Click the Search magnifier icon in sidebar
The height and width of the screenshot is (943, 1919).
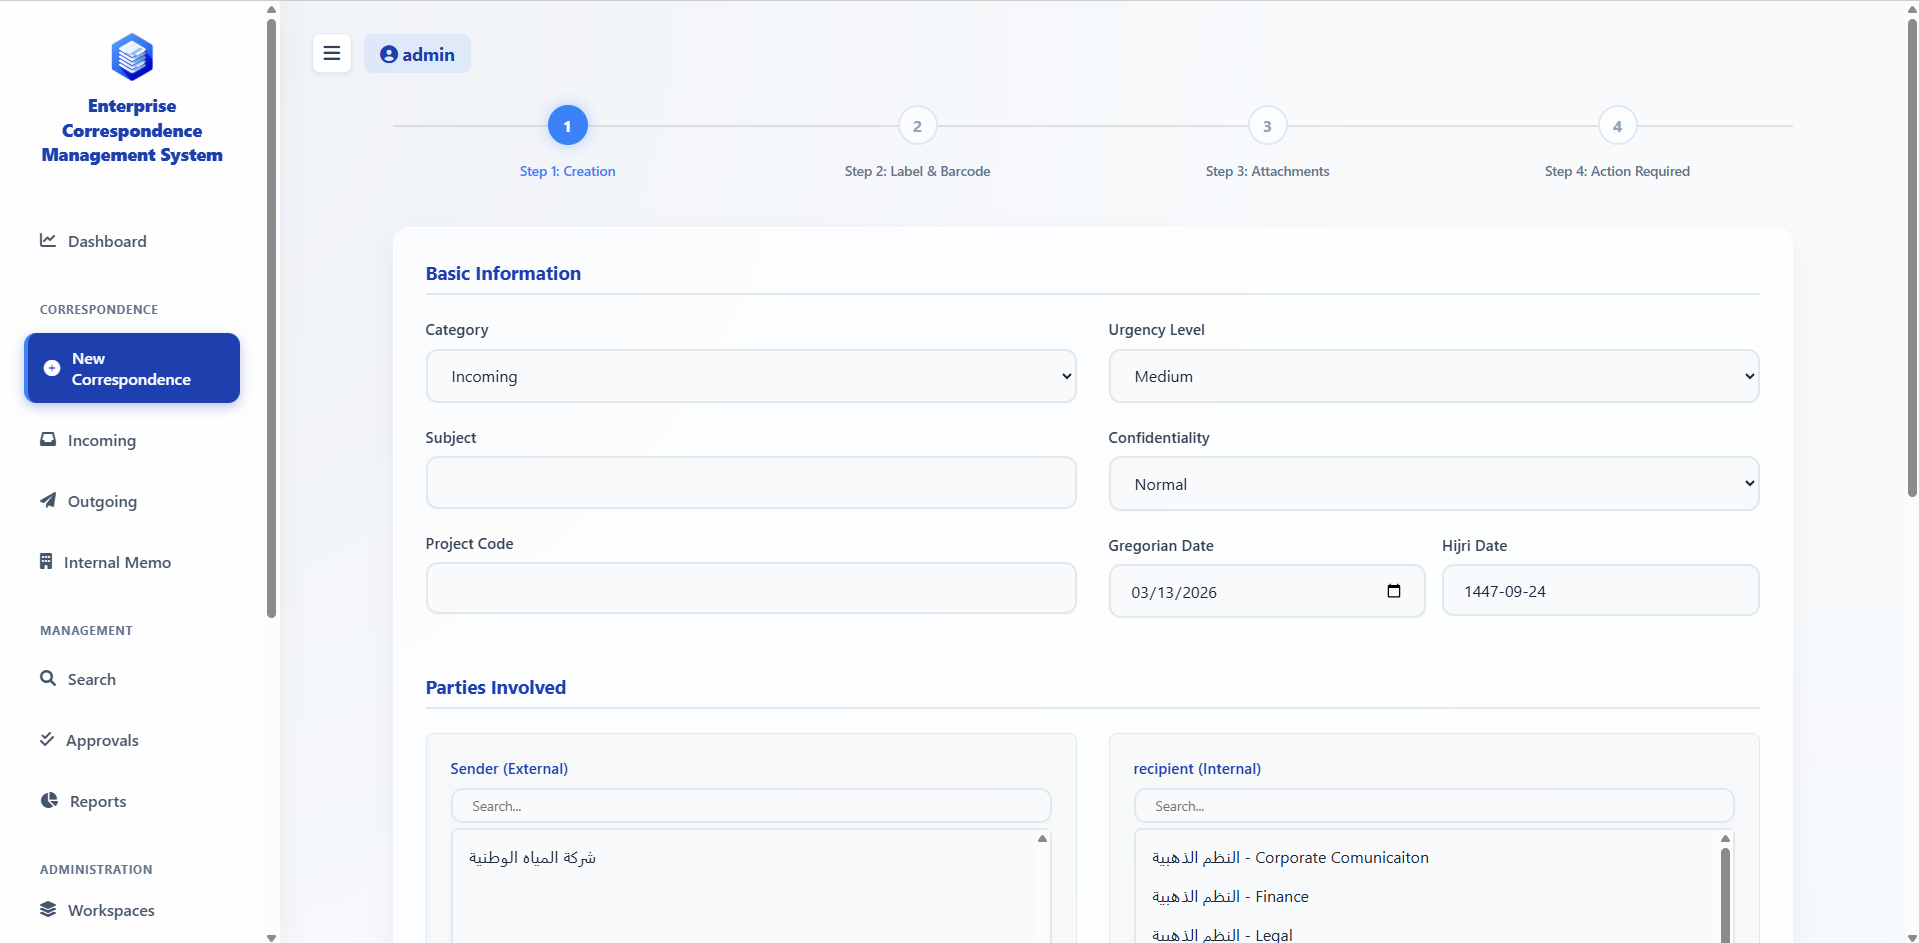48,678
